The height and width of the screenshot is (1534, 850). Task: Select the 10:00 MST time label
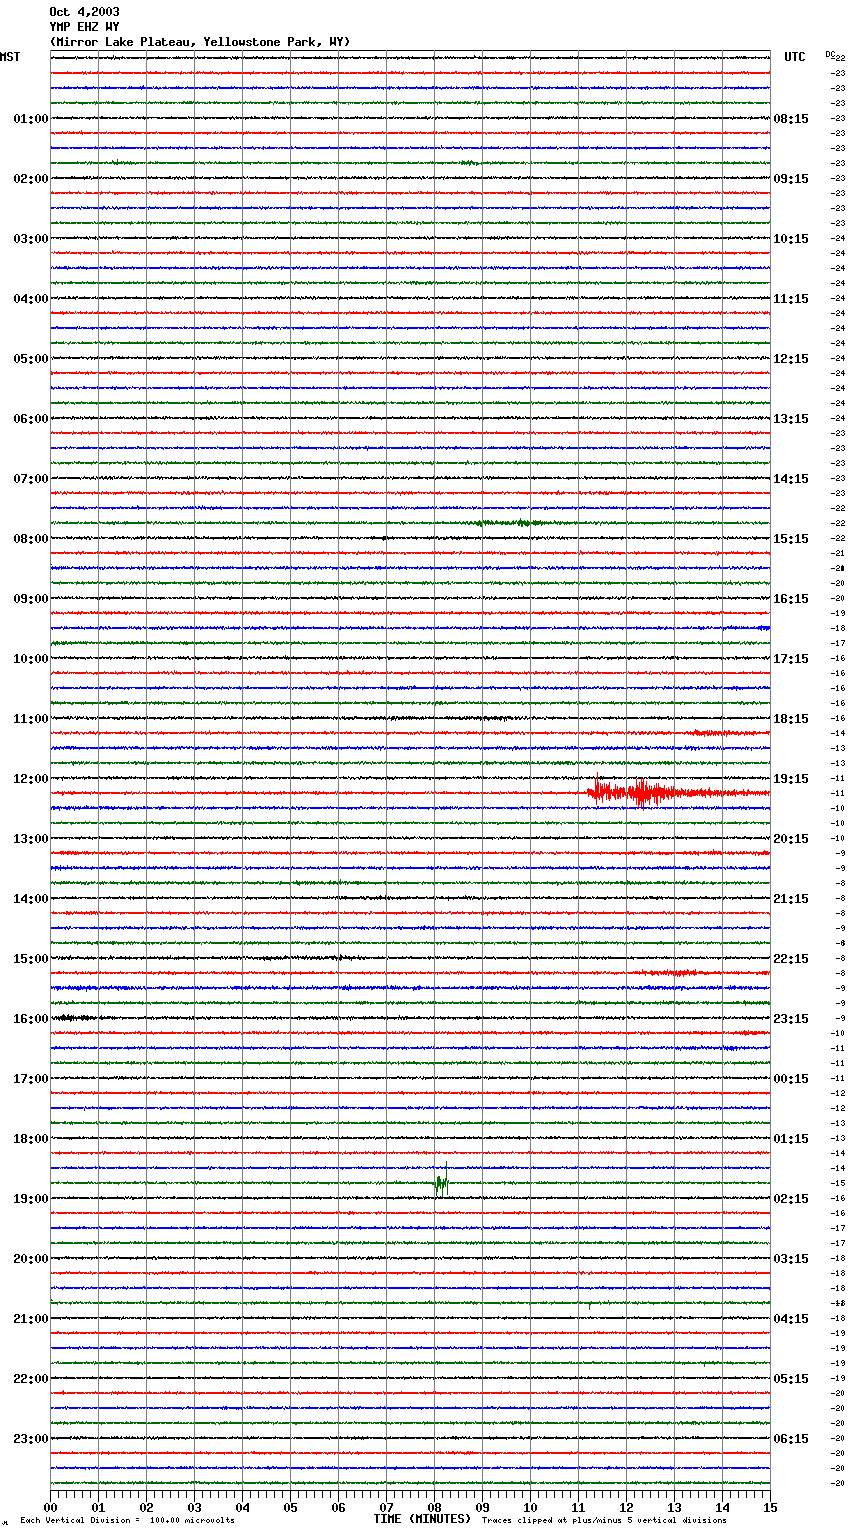(x=31, y=659)
